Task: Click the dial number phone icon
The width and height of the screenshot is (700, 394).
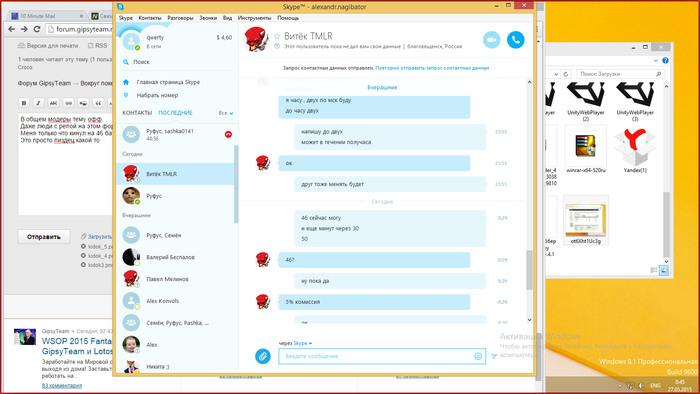Action: (x=126, y=95)
